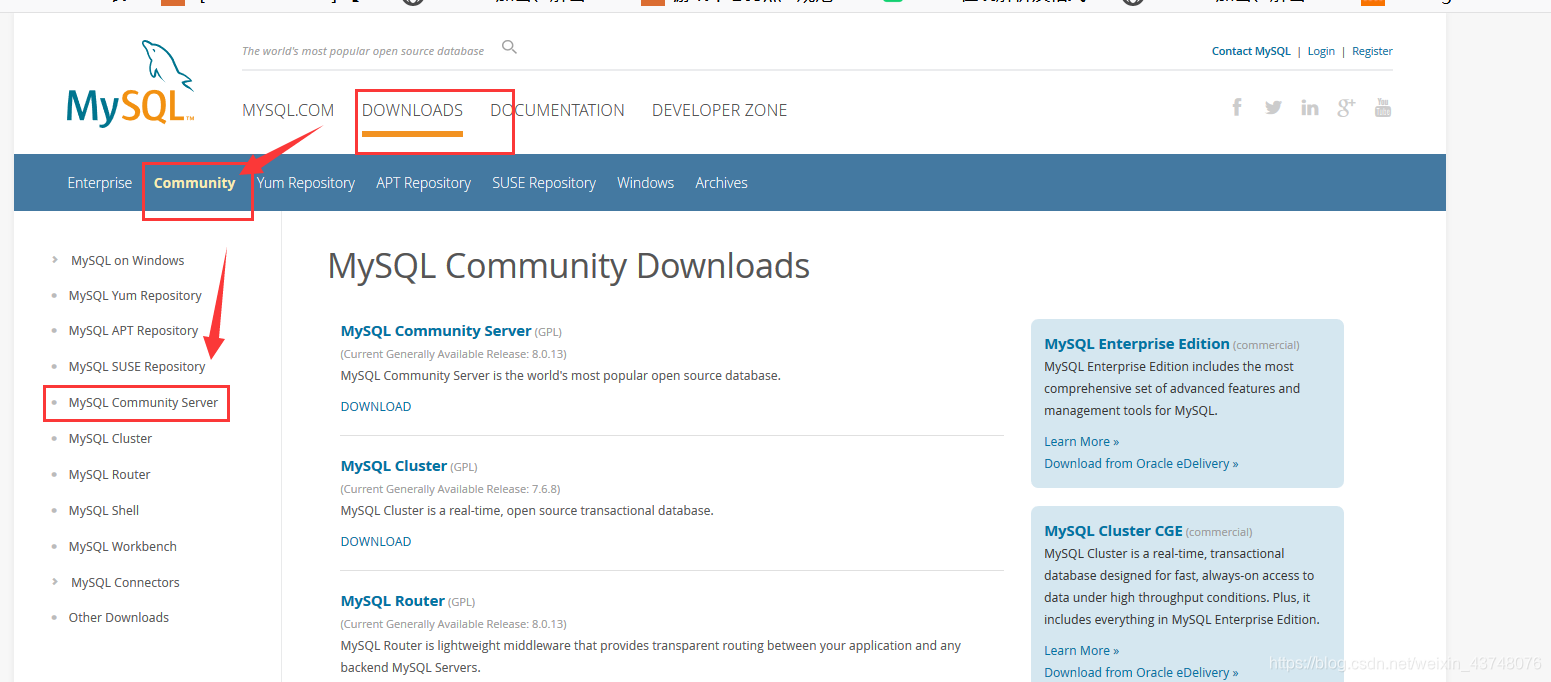Open the Yum Repository tab
Image resolution: width=1551 pixels, height=682 pixels.
[305, 183]
